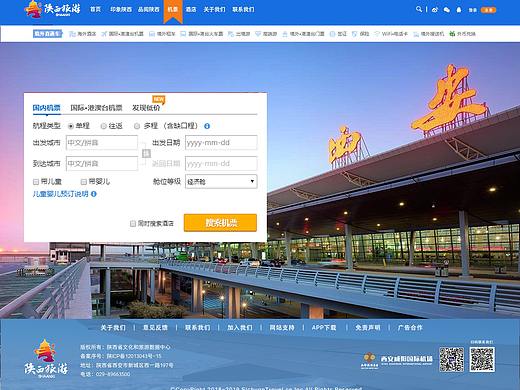
Task: Click the 陕西旅游 logo in header
Action: point(53,9)
